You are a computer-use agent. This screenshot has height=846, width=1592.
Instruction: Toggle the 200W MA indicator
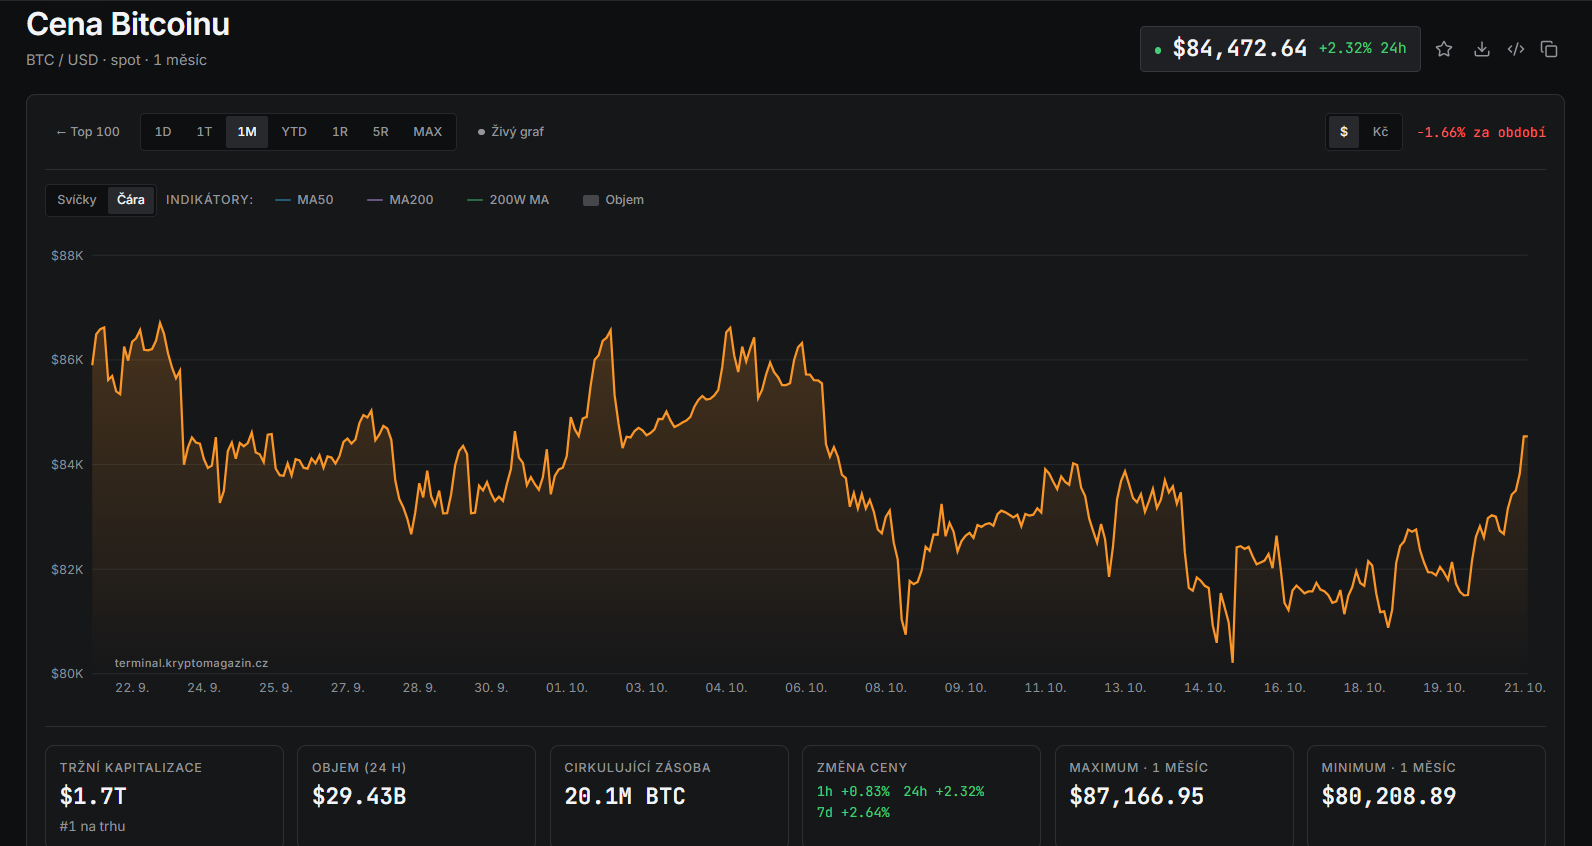[508, 200]
